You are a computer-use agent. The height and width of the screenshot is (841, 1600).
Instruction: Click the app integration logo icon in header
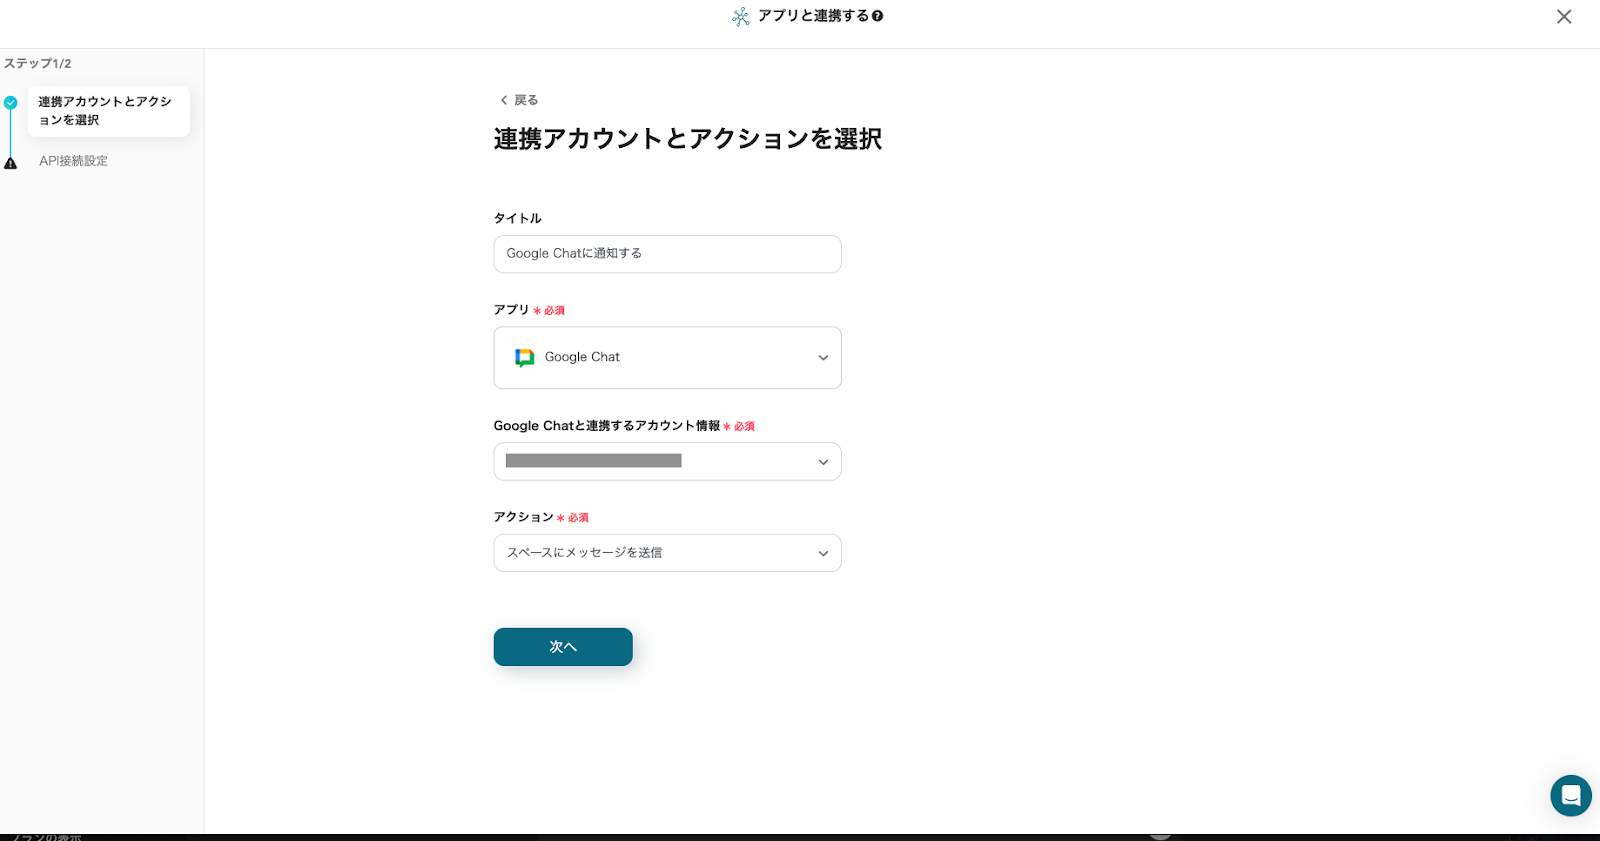coord(741,17)
